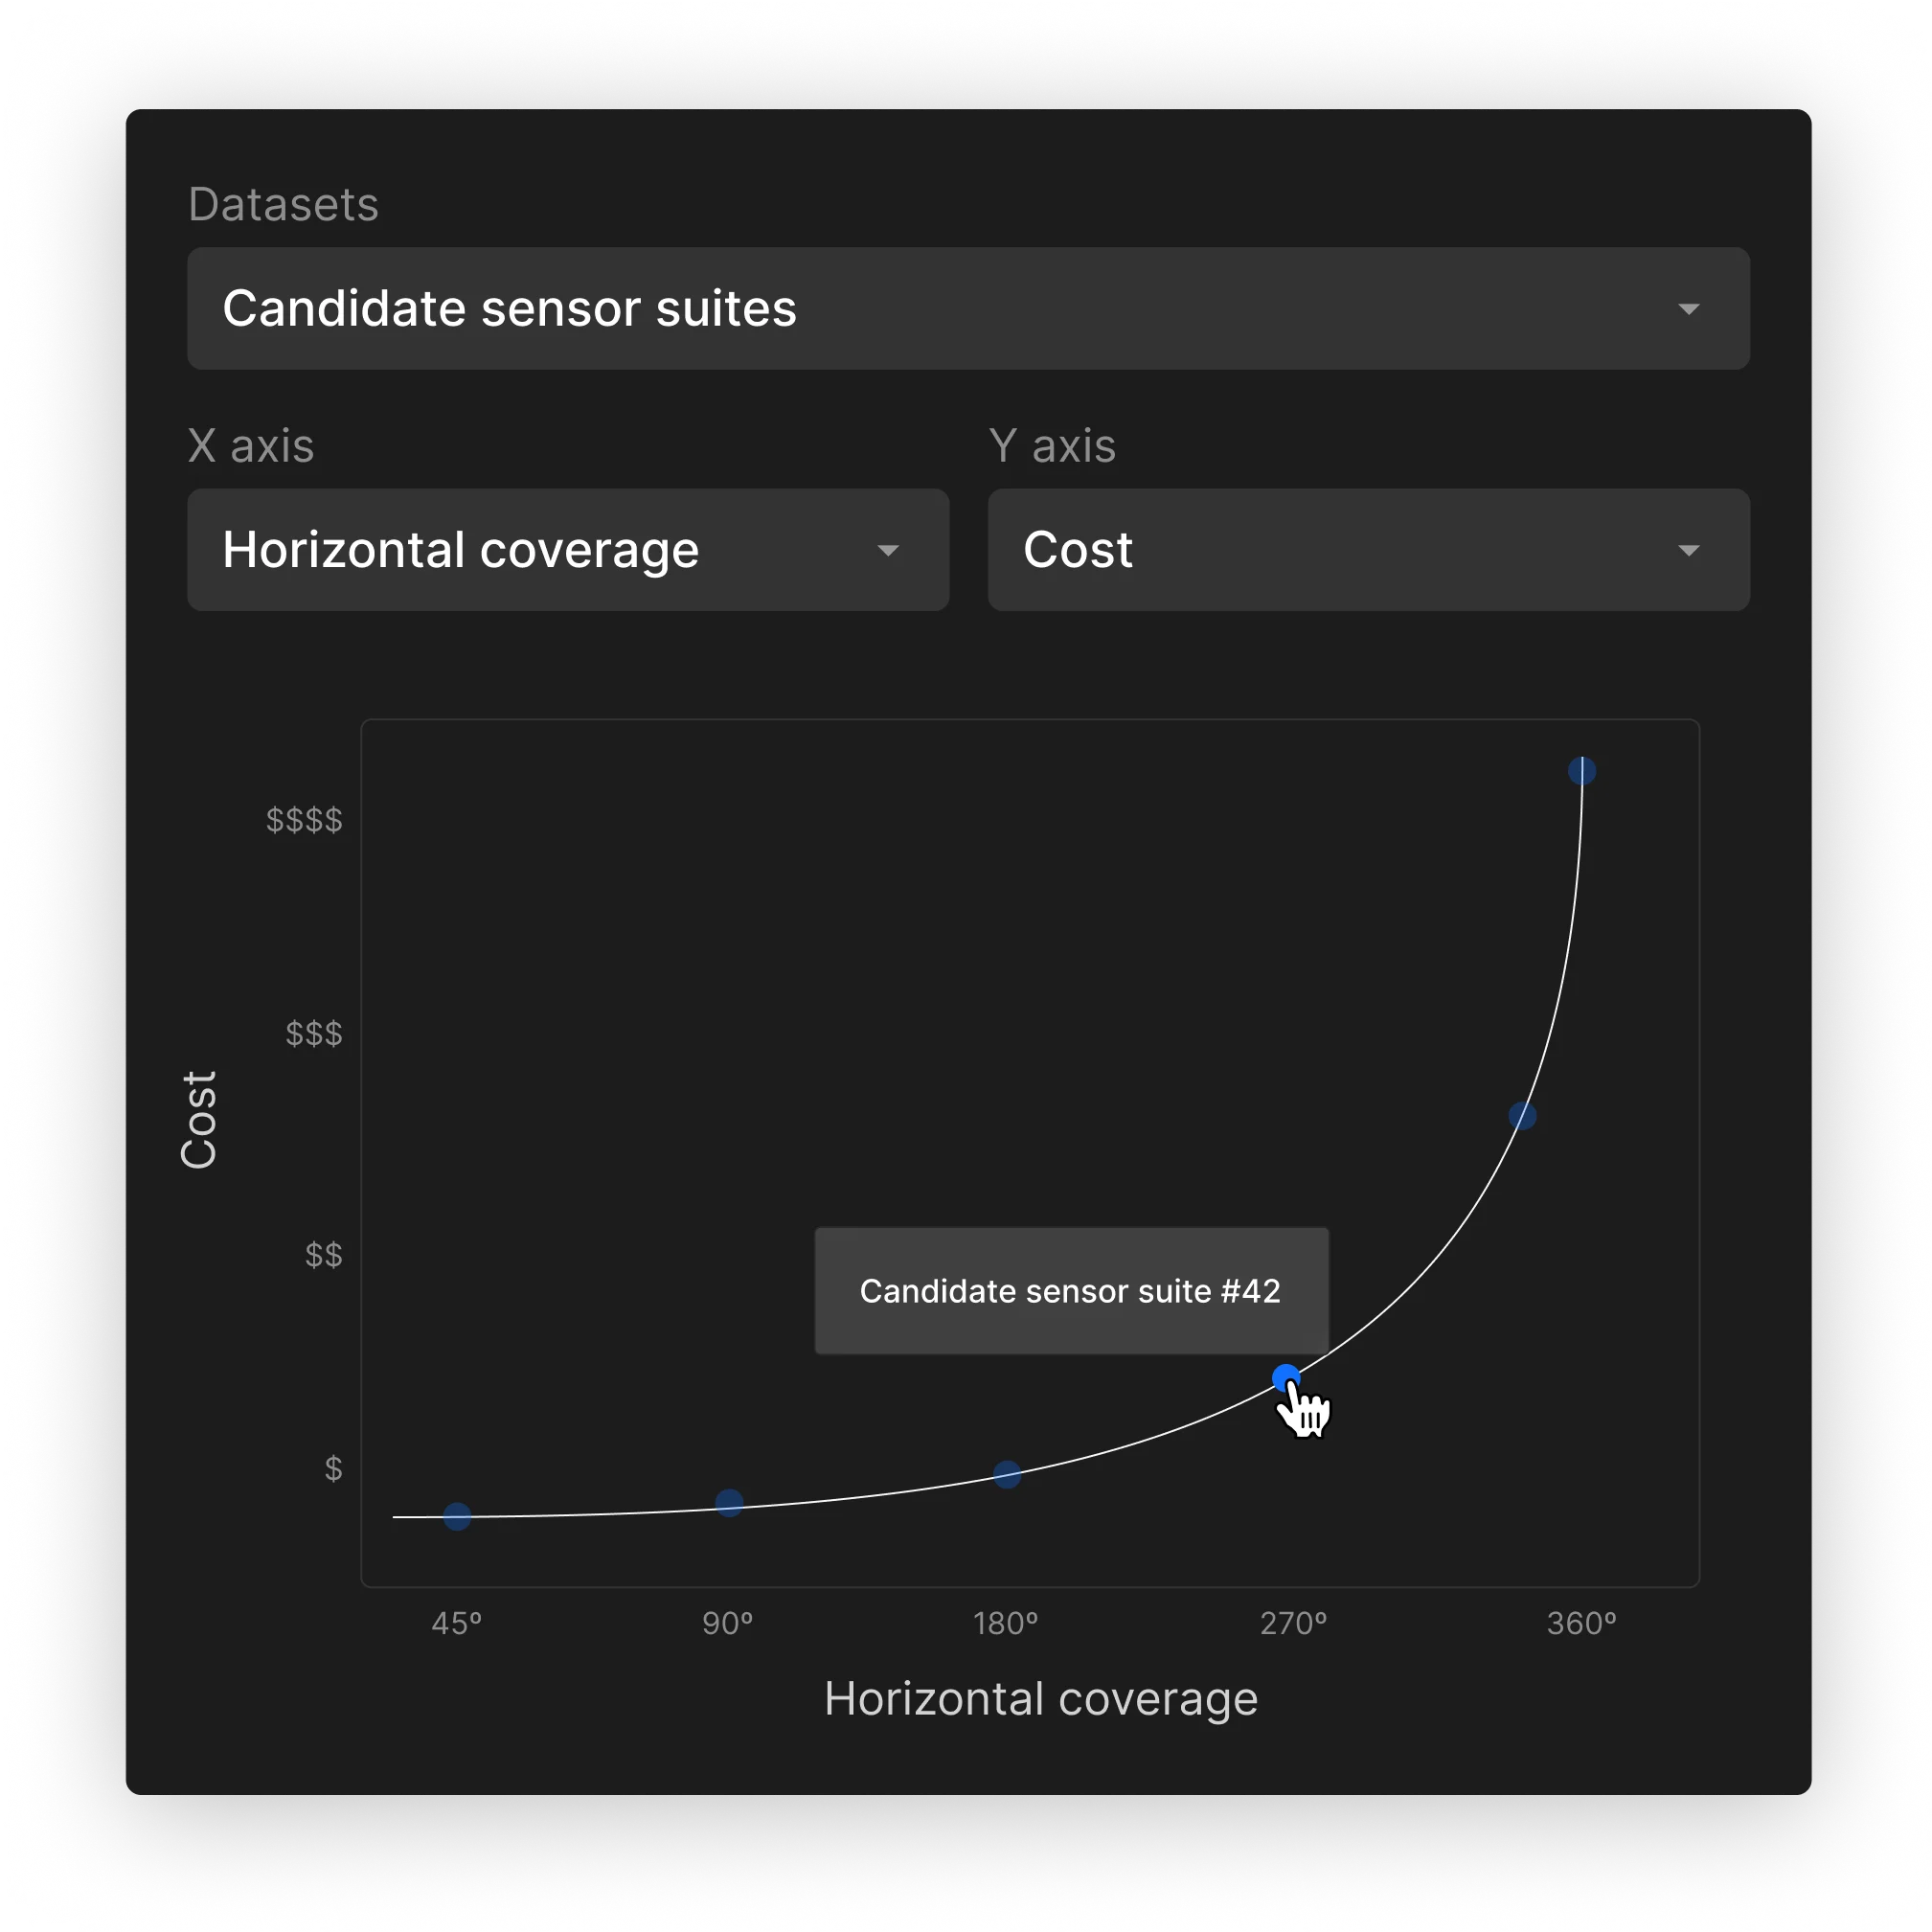Image resolution: width=1932 pixels, height=1932 pixels.
Task: Click the 360° axis tick label
Action: point(1581,1622)
